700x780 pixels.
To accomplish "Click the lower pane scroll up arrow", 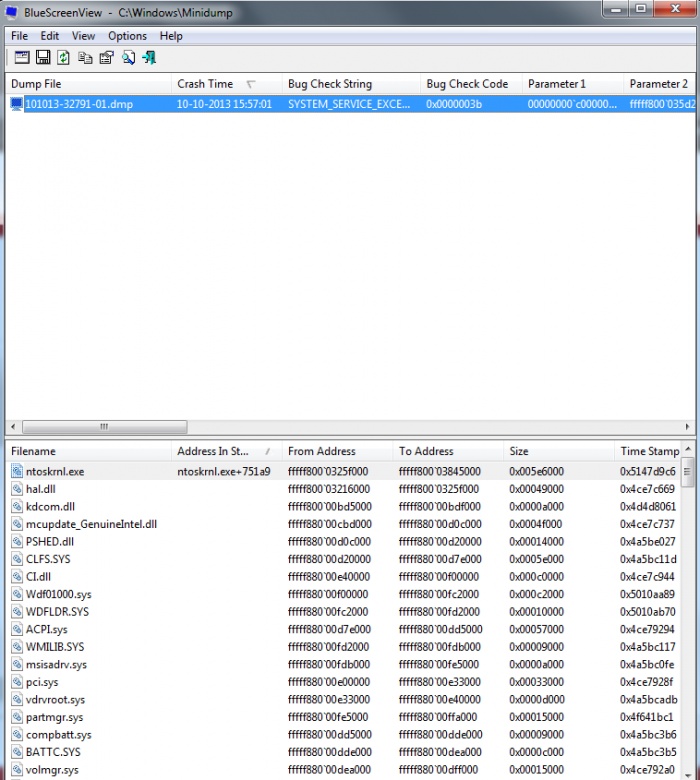I will click(x=688, y=449).
